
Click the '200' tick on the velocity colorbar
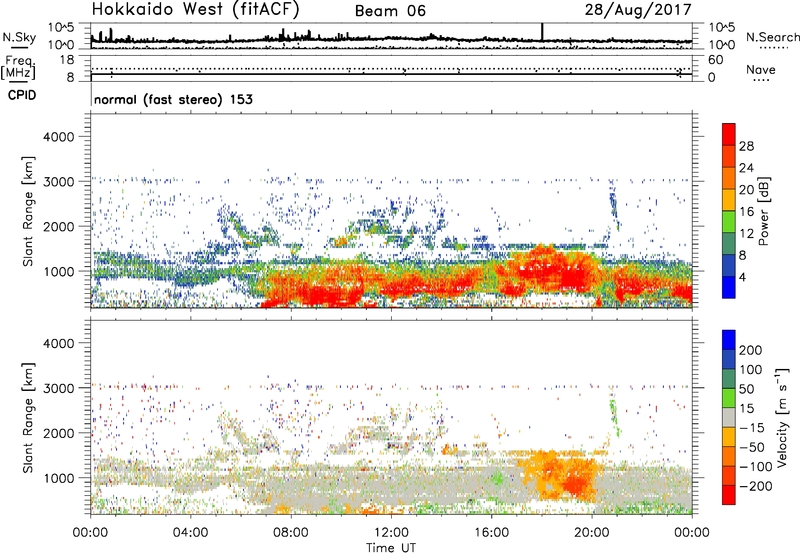coord(751,350)
